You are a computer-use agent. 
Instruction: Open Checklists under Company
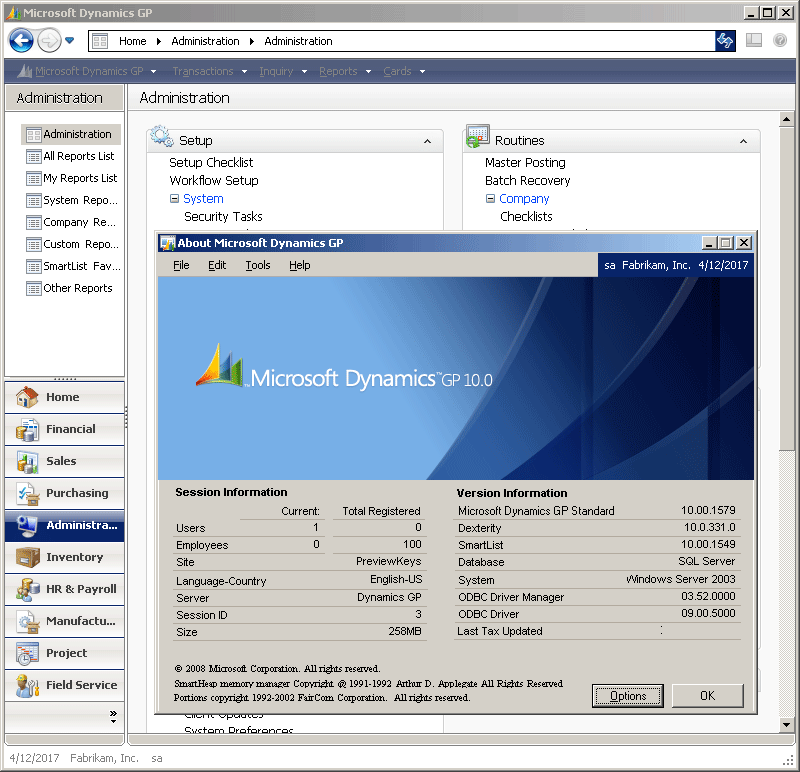pos(526,217)
